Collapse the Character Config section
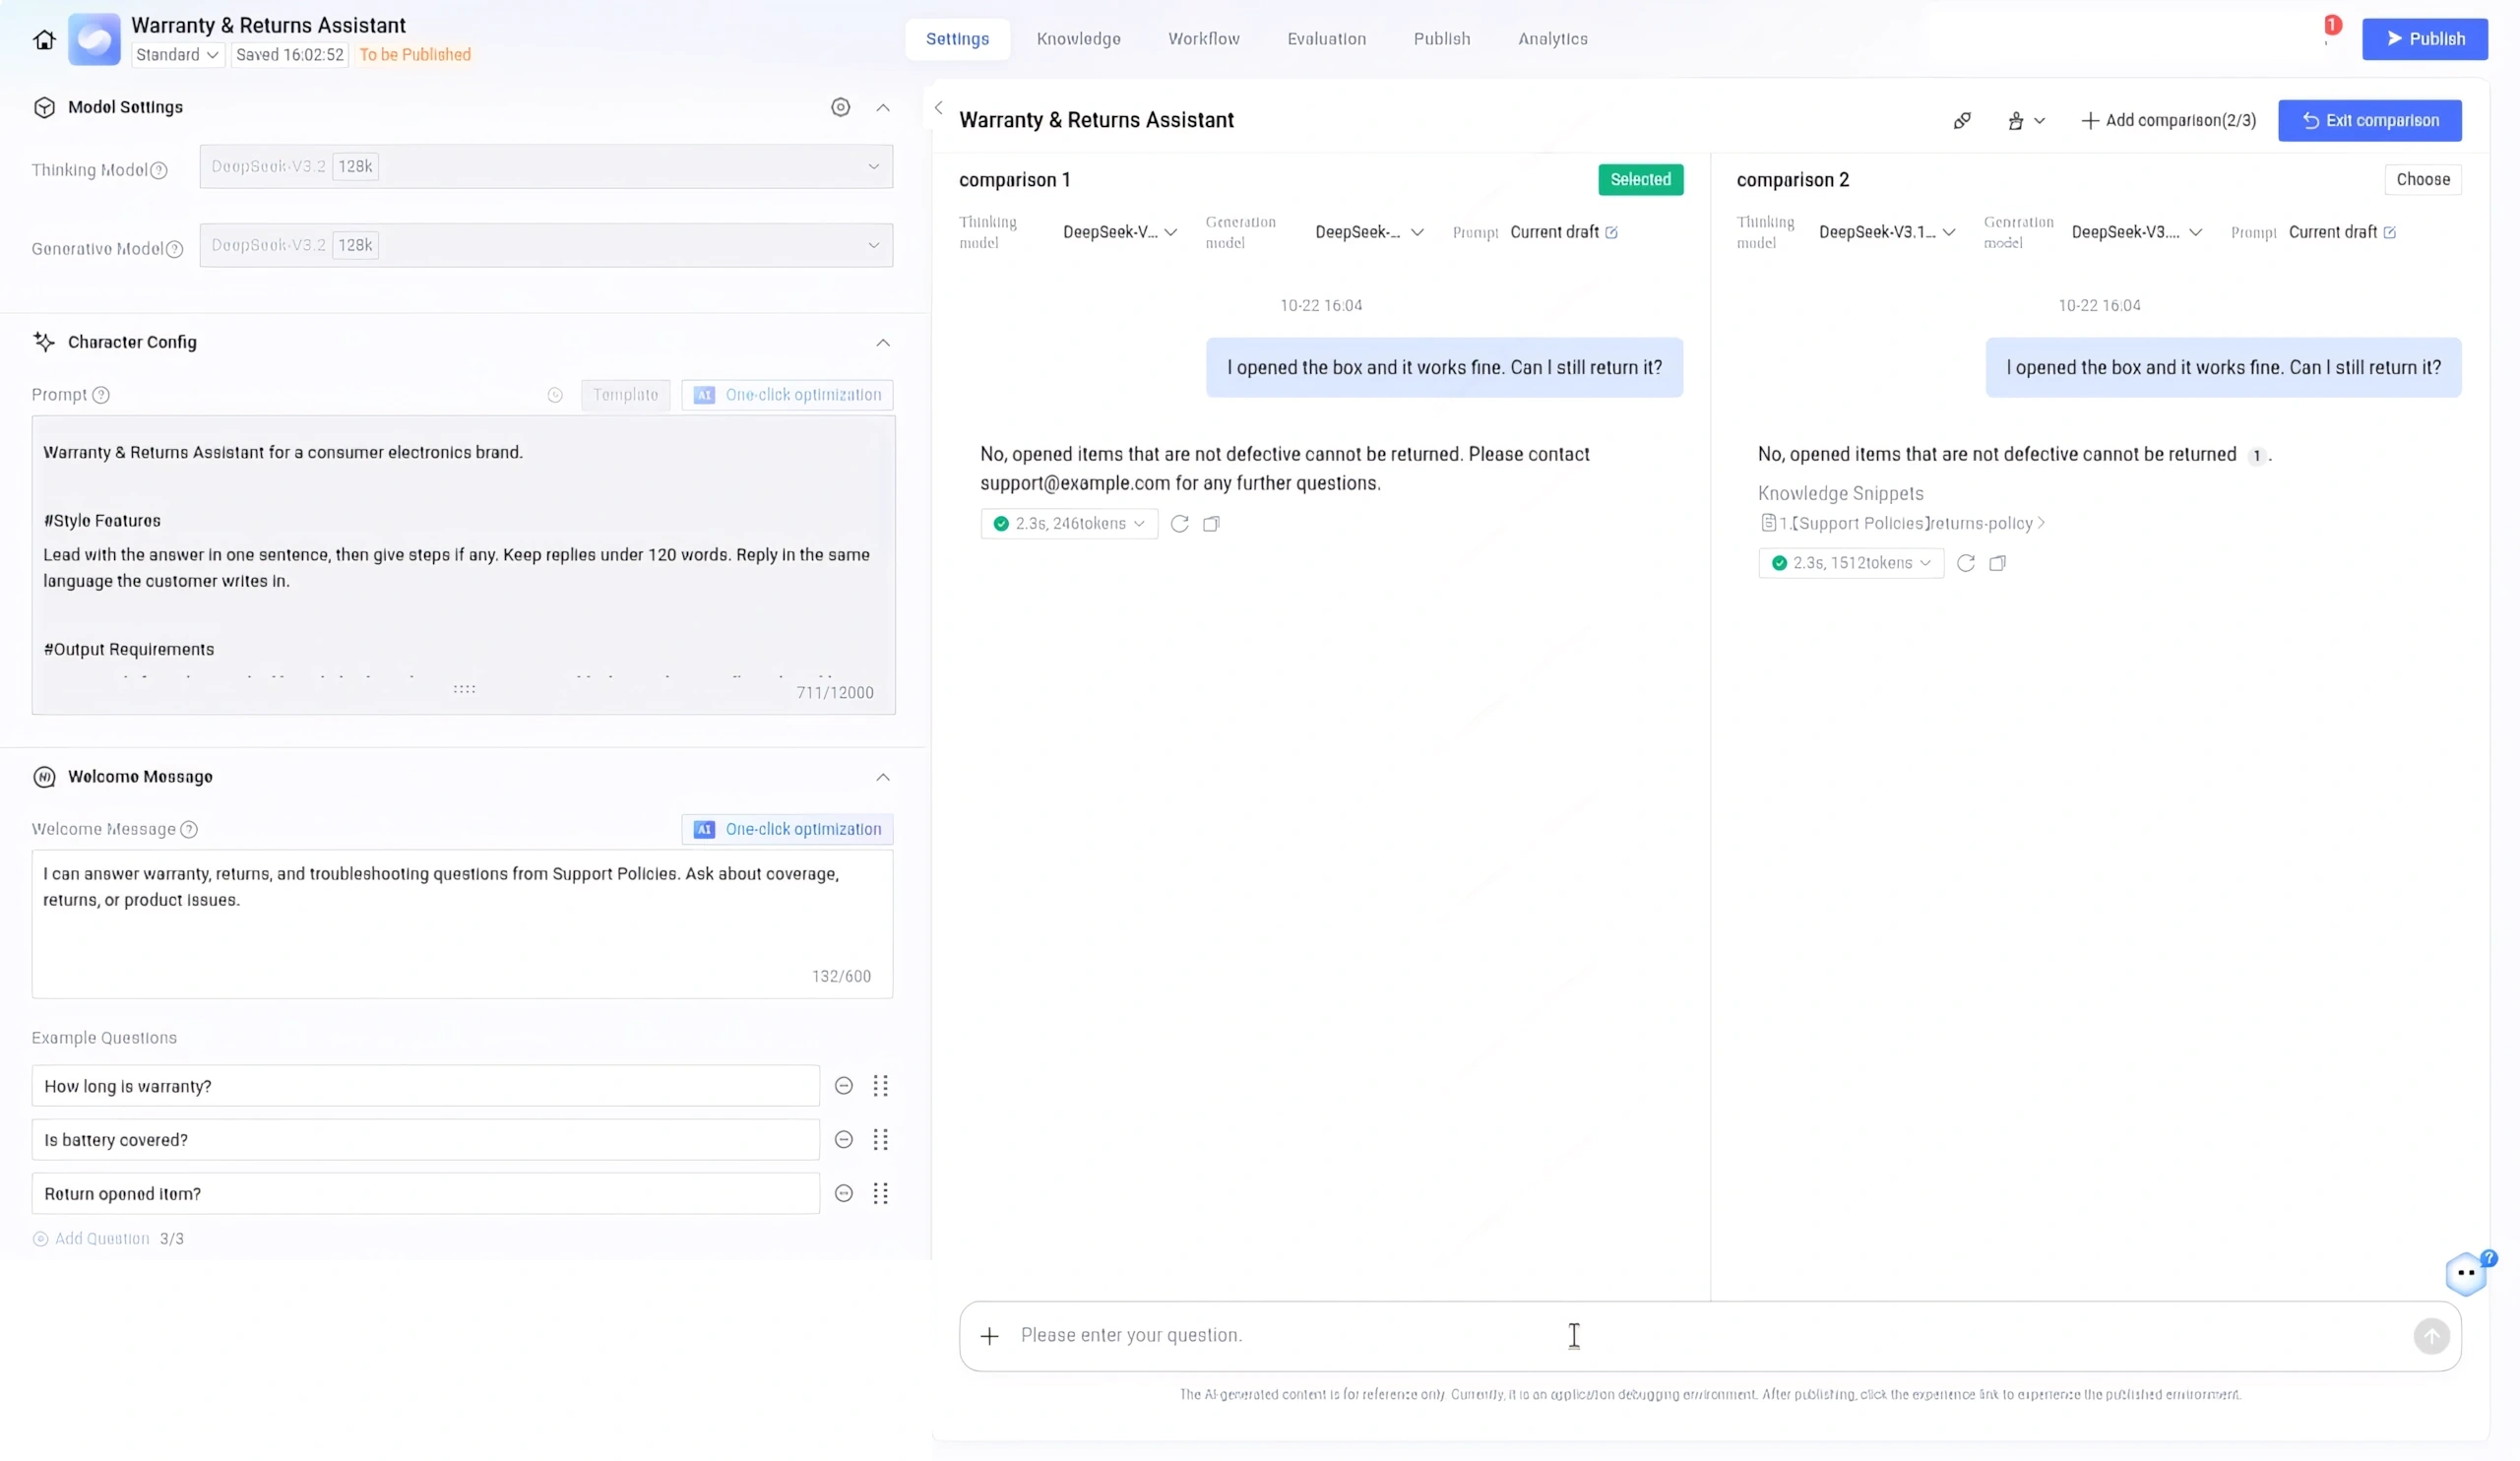The height and width of the screenshot is (1461, 2520). pos(882,342)
